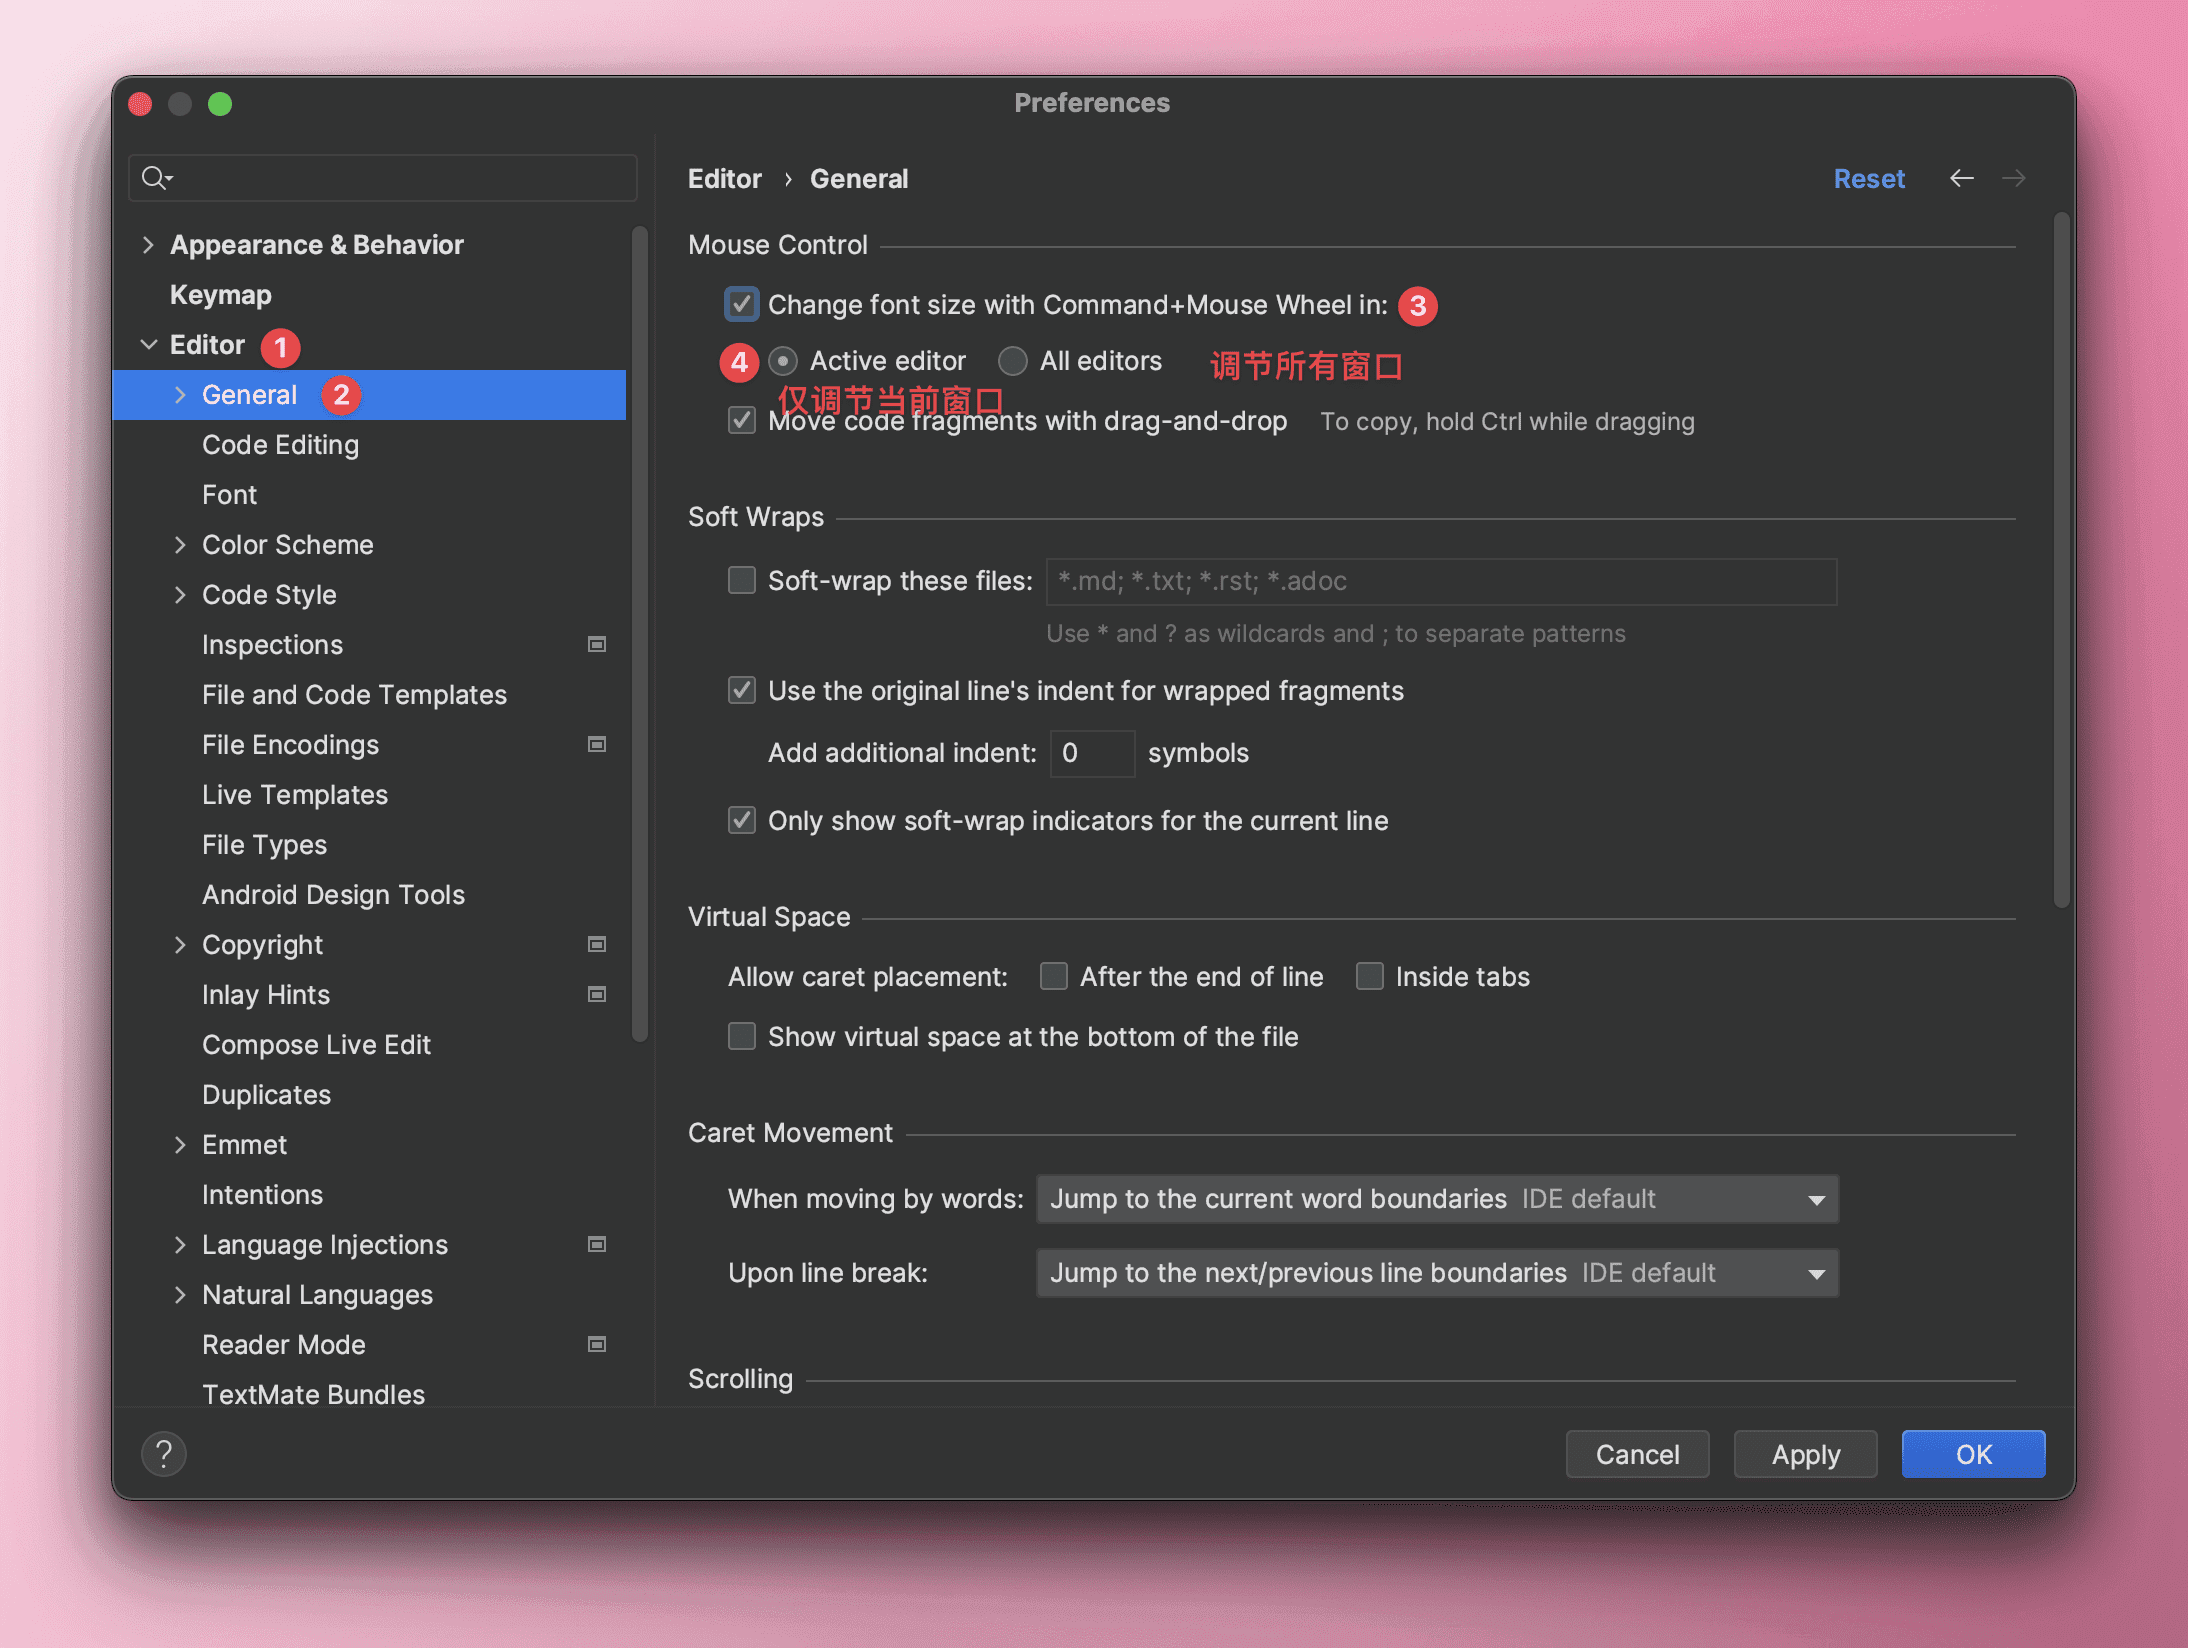Image resolution: width=2188 pixels, height=1648 pixels.
Task: Expand the Color Scheme tree node
Action: pyautogui.click(x=180, y=545)
